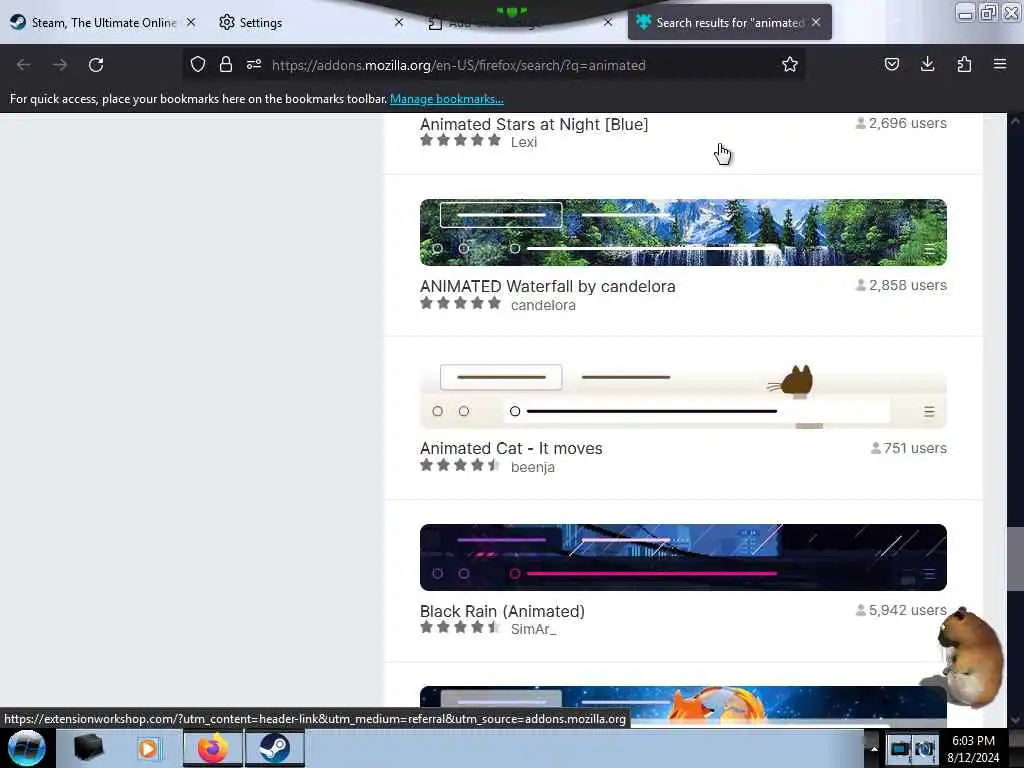
Task: Click the scrollbar up arrow
Action: (1015, 121)
